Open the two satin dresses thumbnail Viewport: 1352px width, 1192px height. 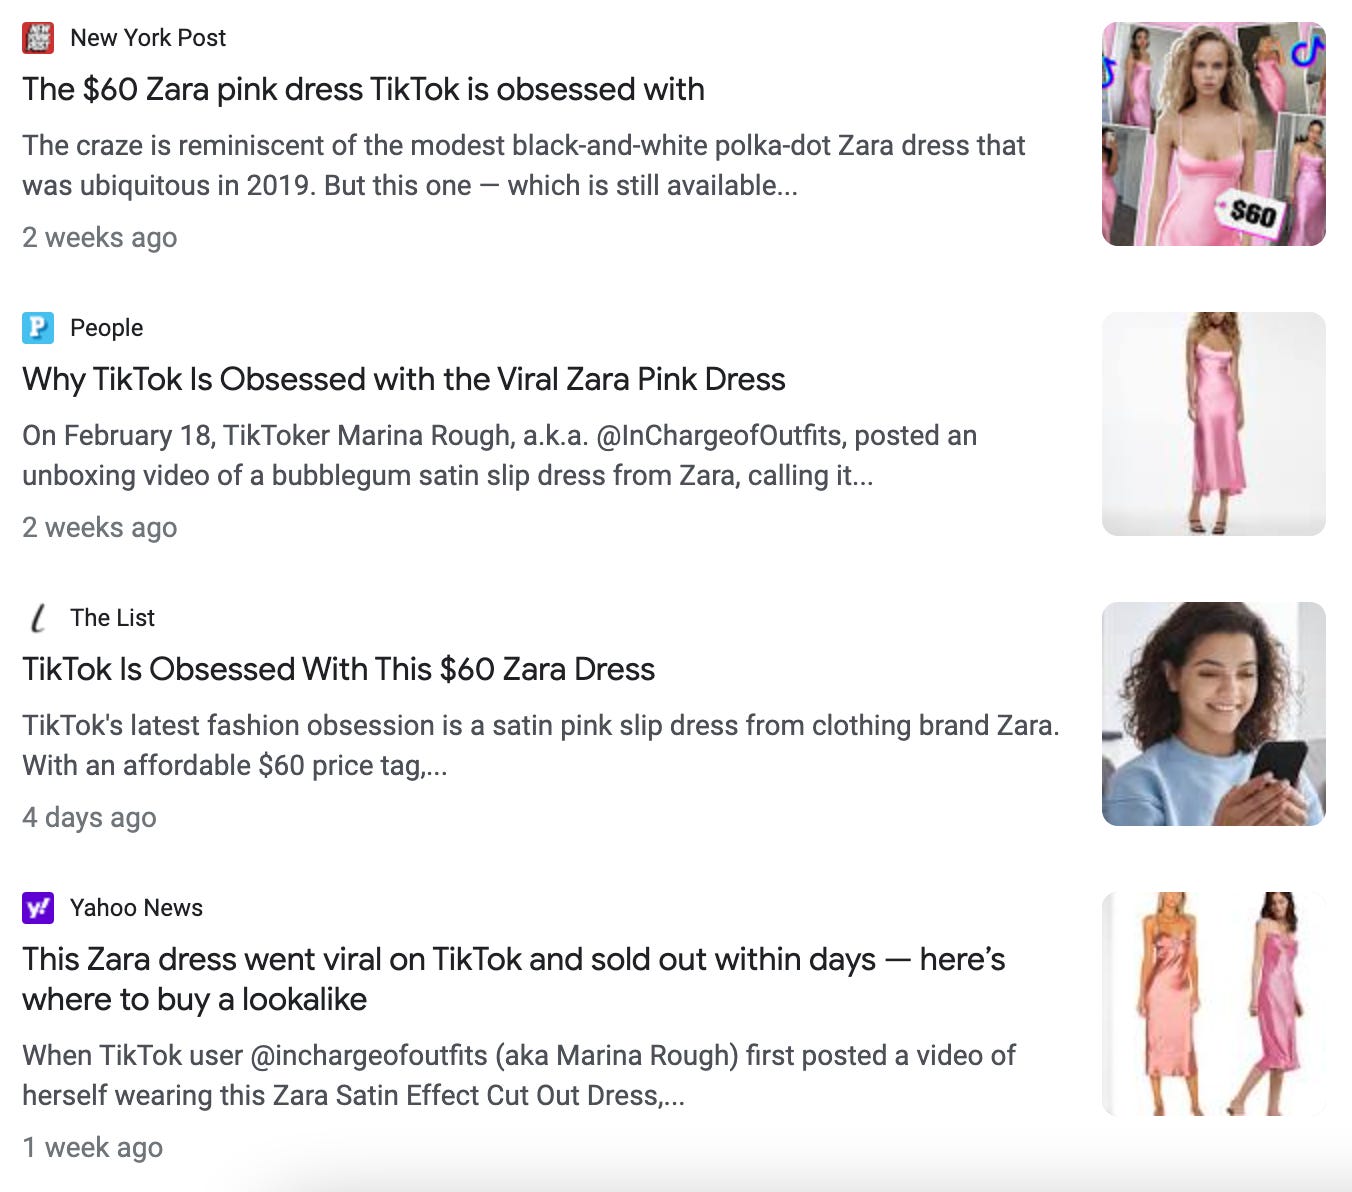pos(1214,1004)
